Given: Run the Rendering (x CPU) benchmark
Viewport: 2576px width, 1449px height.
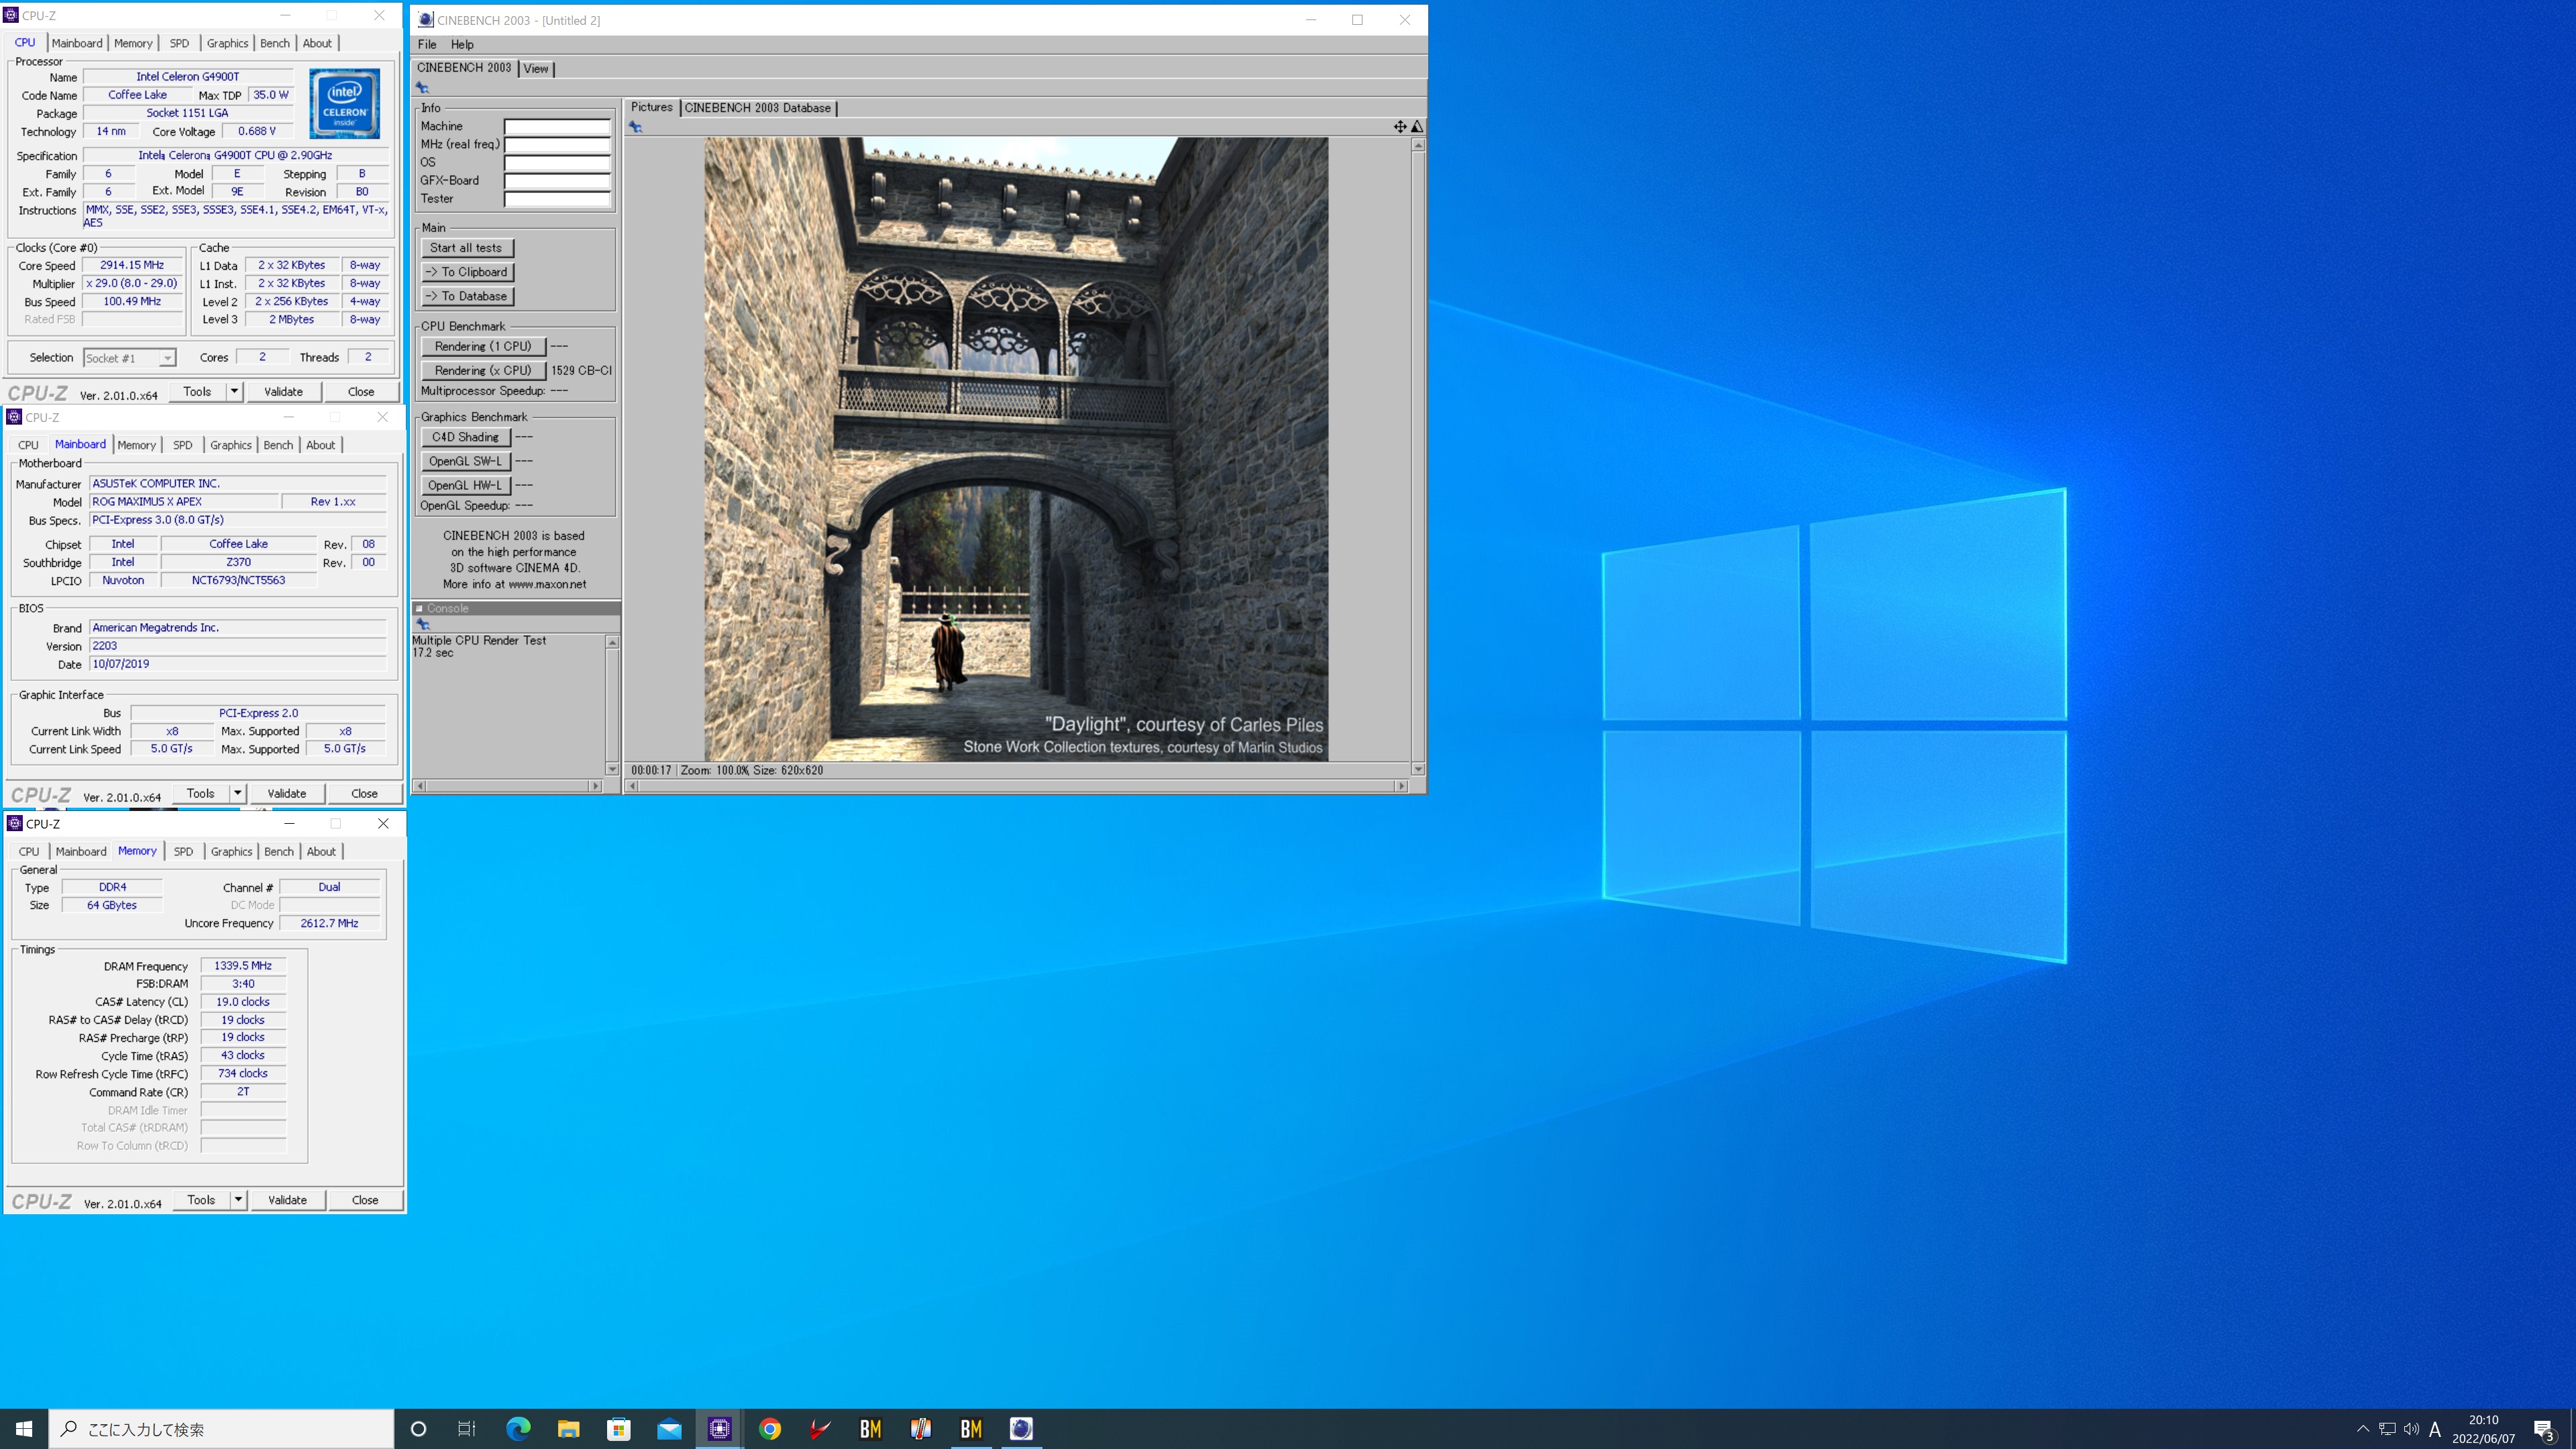Looking at the screenshot, I should click(x=483, y=370).
